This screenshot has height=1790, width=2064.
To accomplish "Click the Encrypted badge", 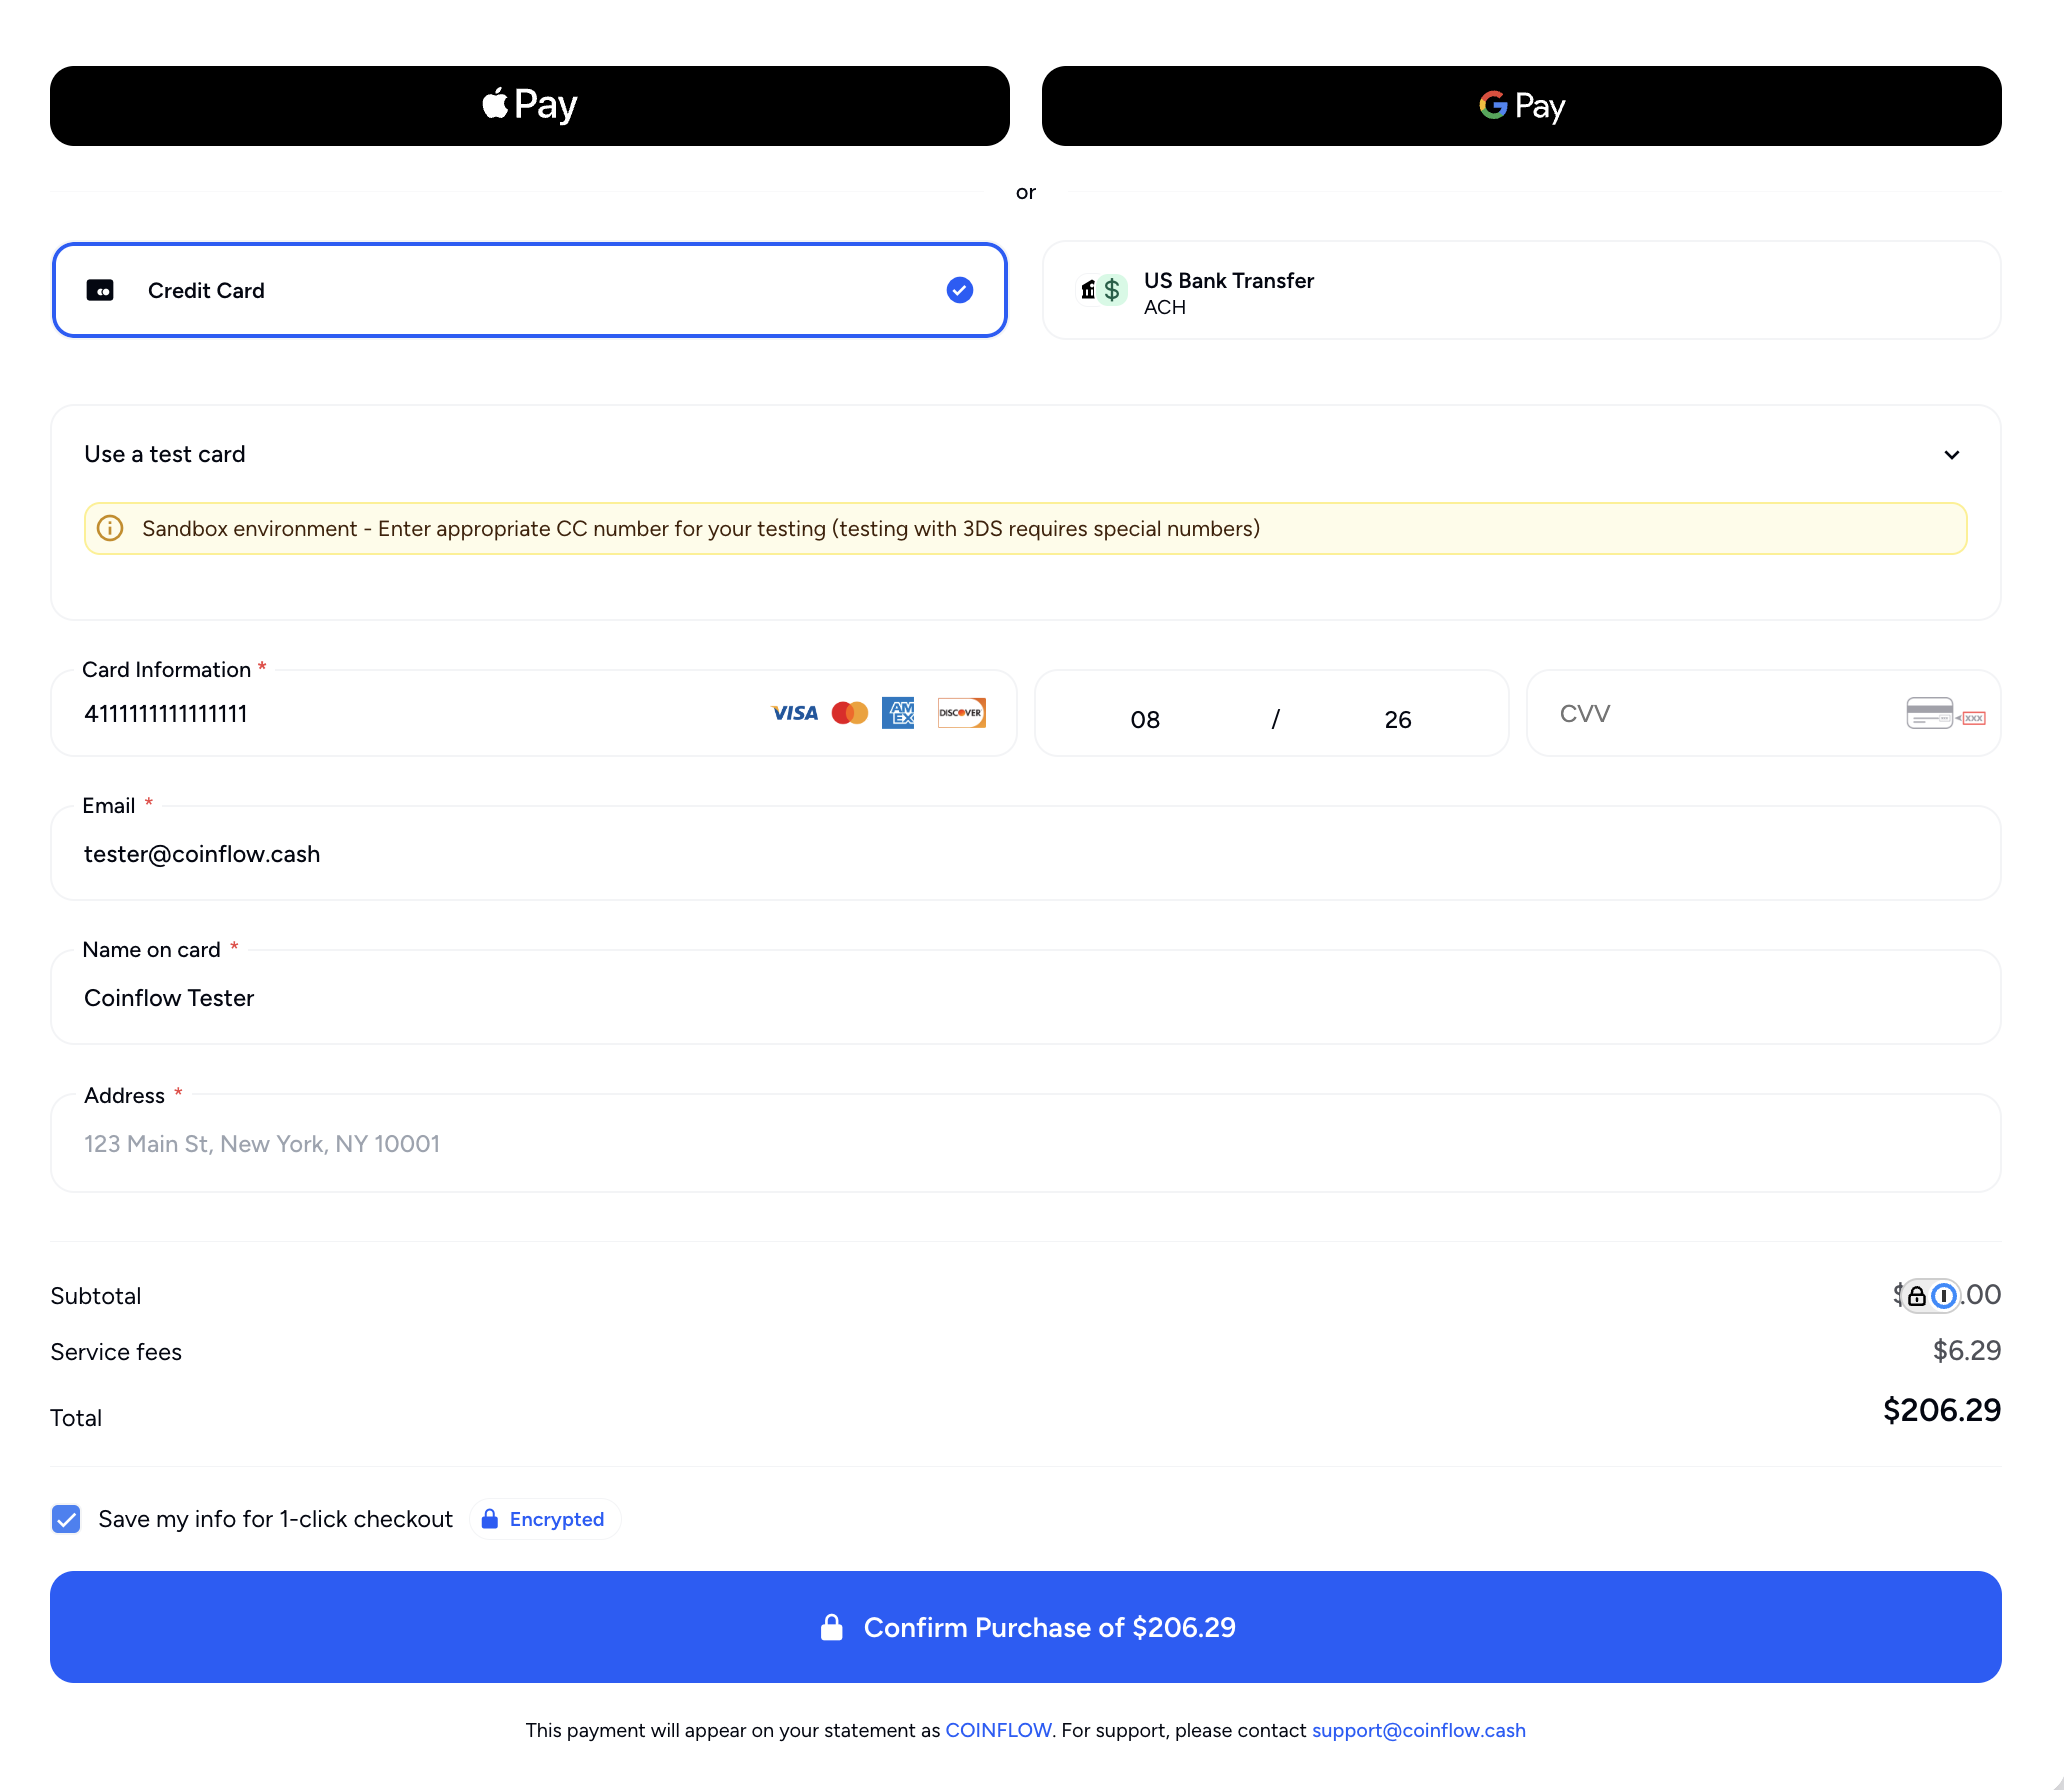I will (x=544, y=1519).
